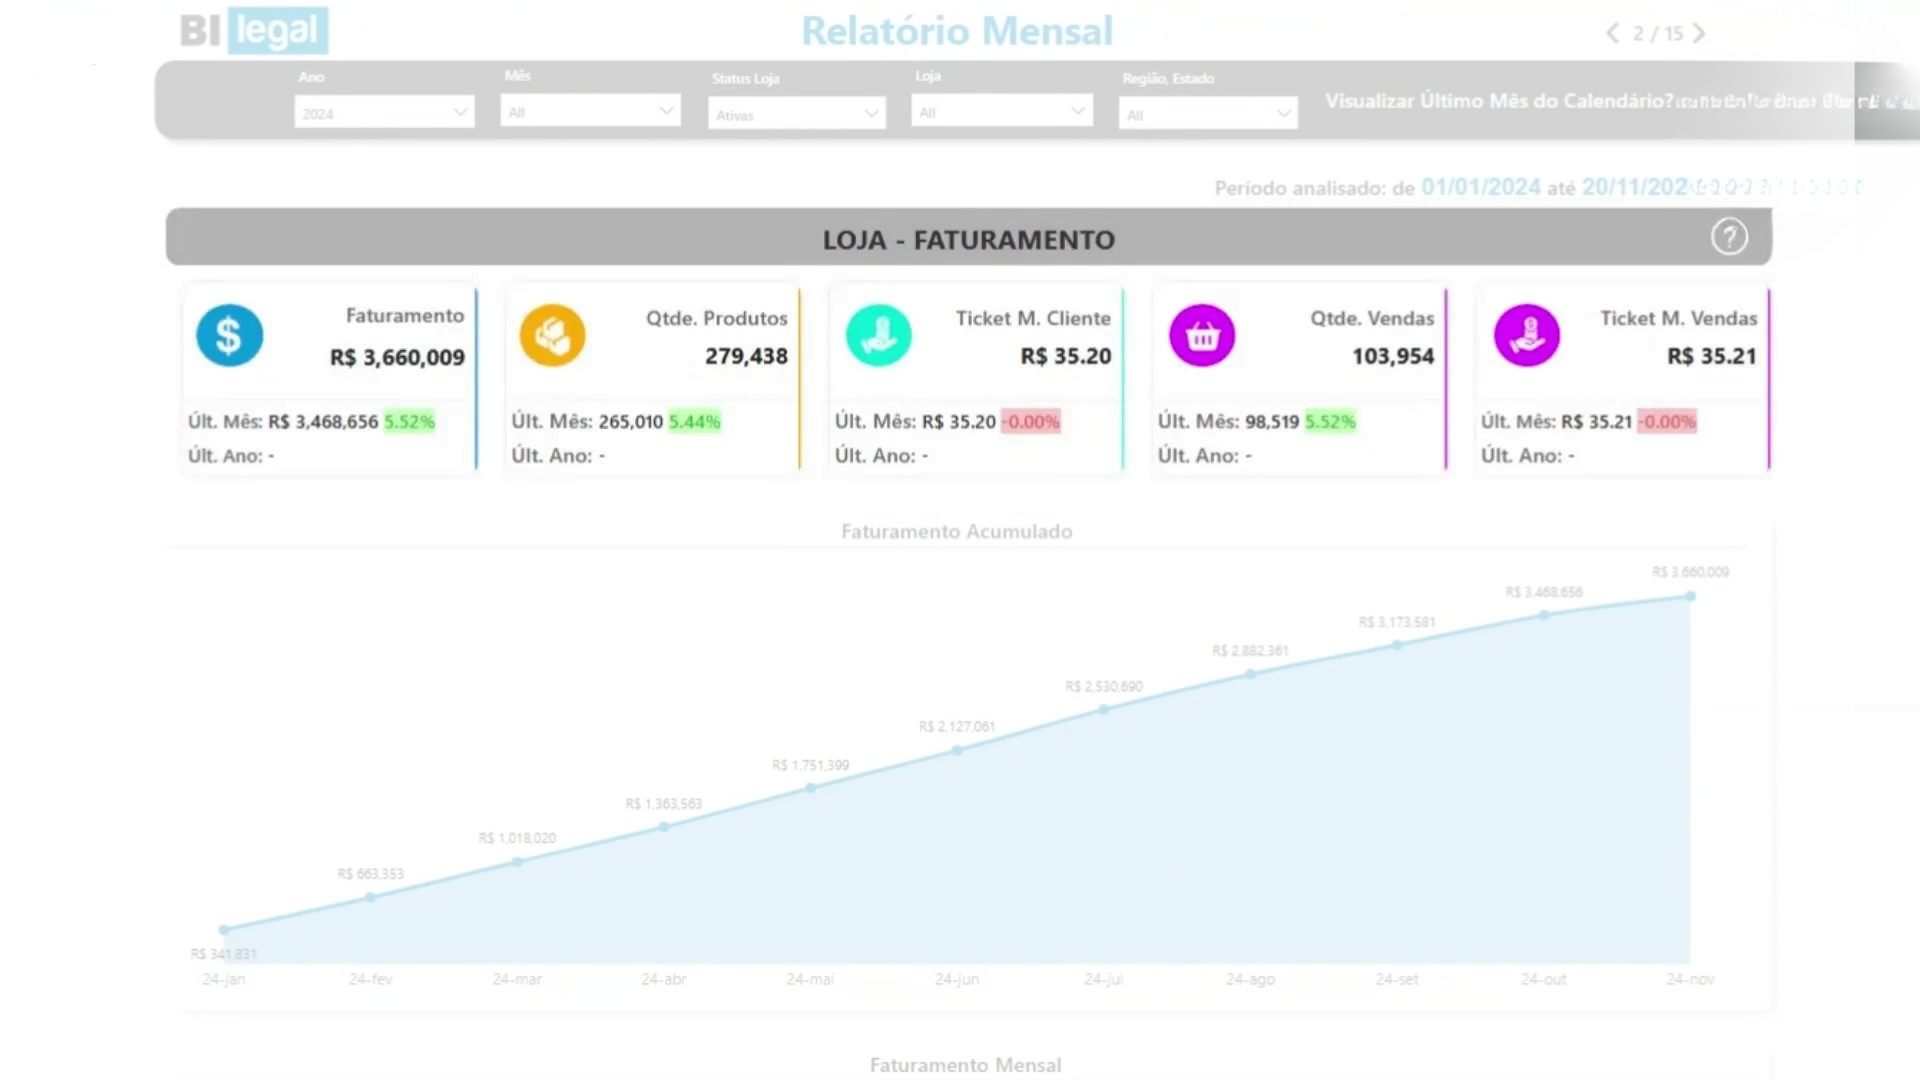Viewport: 1920px width, 1080px height.
Task: Open the Status Loja dropdown set to Ativas
Action: (797, 114)
